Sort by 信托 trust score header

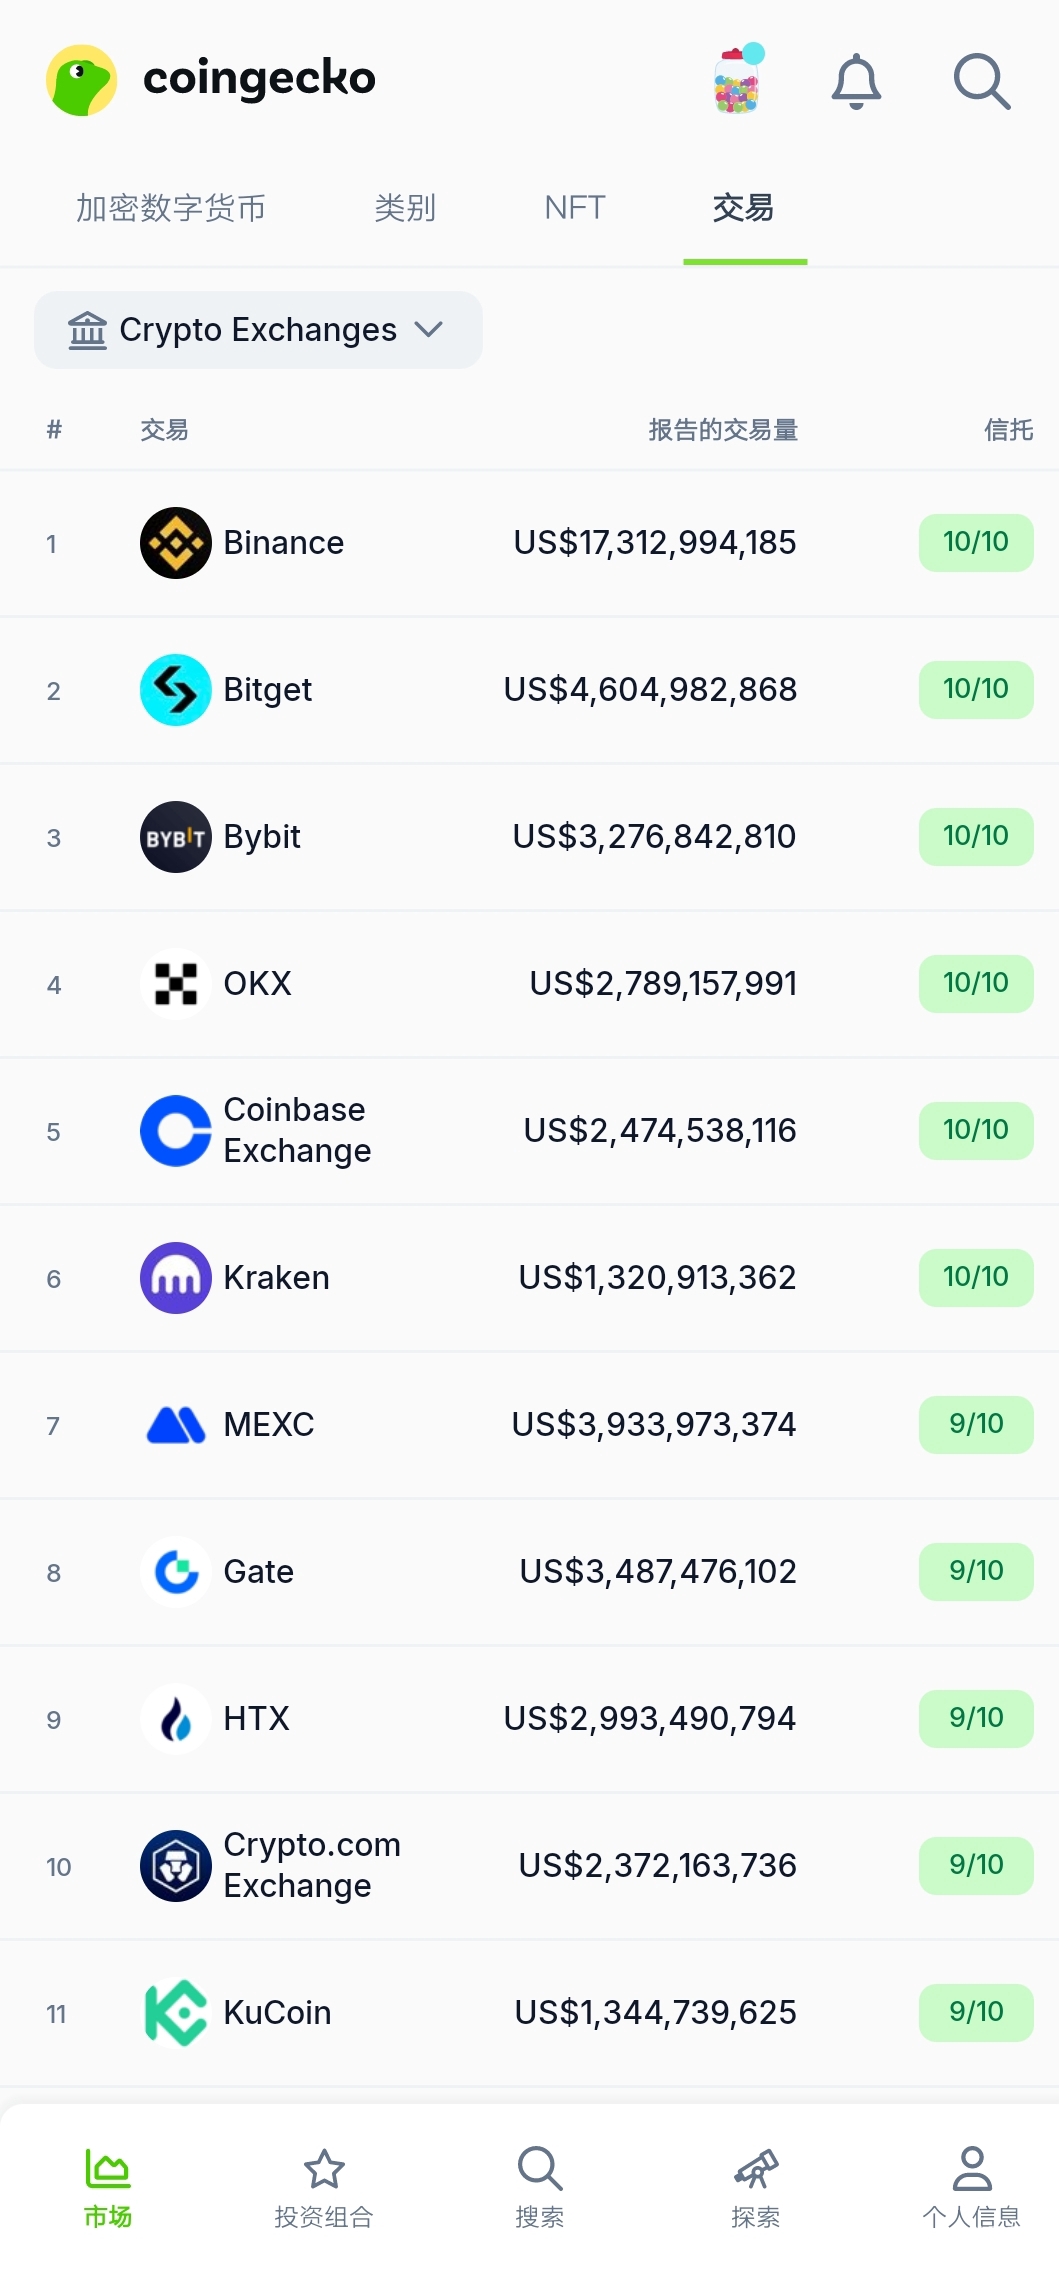coord(1008,430)
